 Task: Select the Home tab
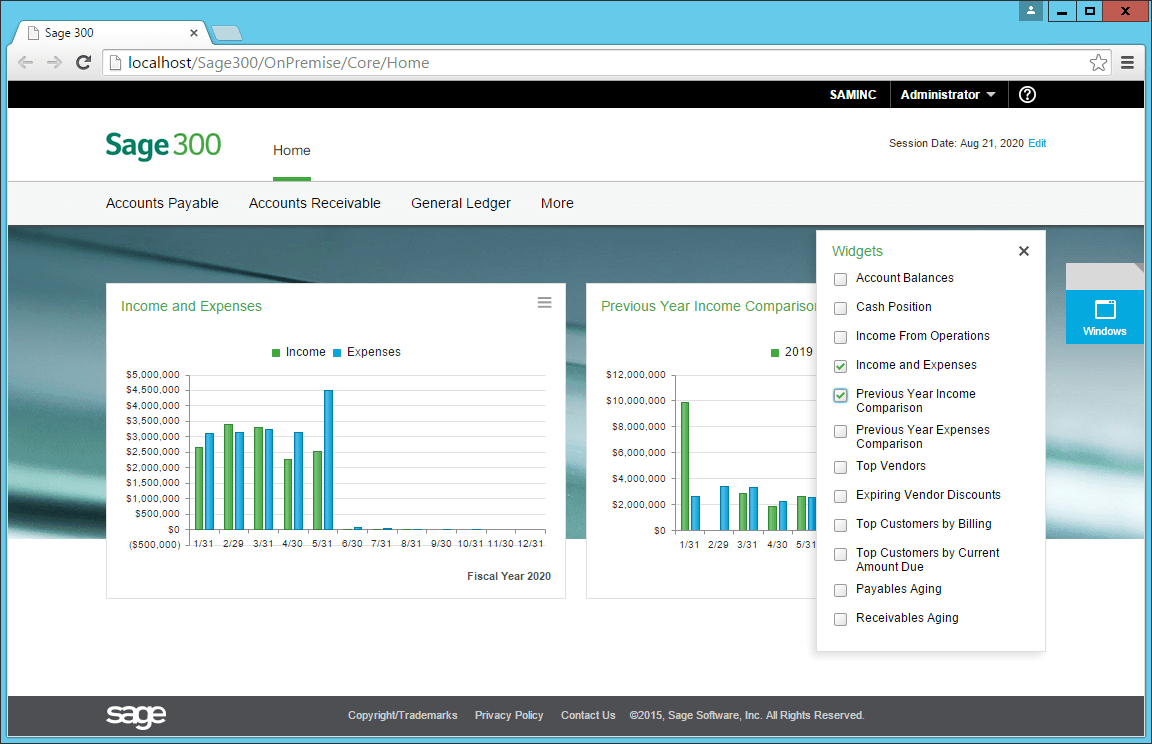coord(292,151)
